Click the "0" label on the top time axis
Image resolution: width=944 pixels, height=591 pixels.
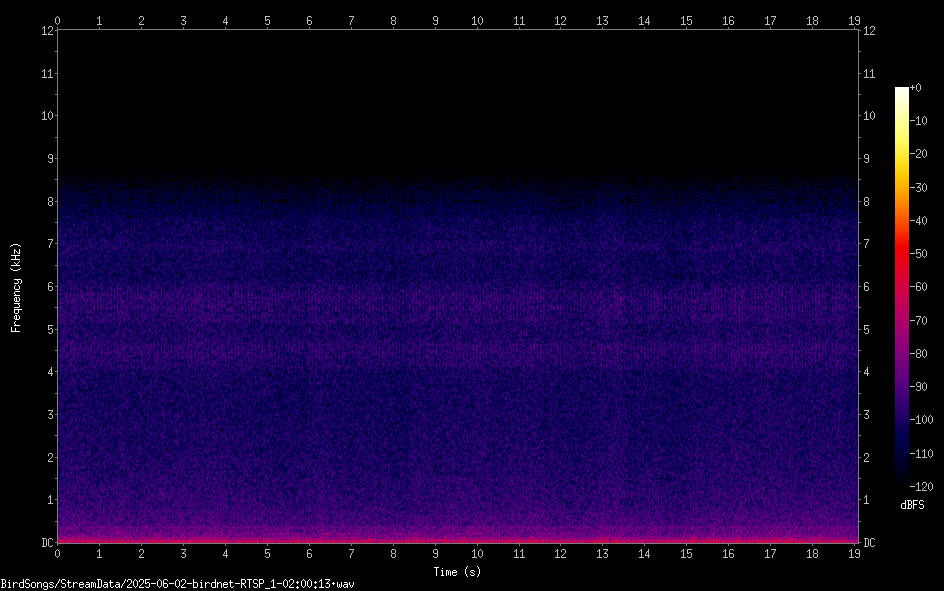57,21
